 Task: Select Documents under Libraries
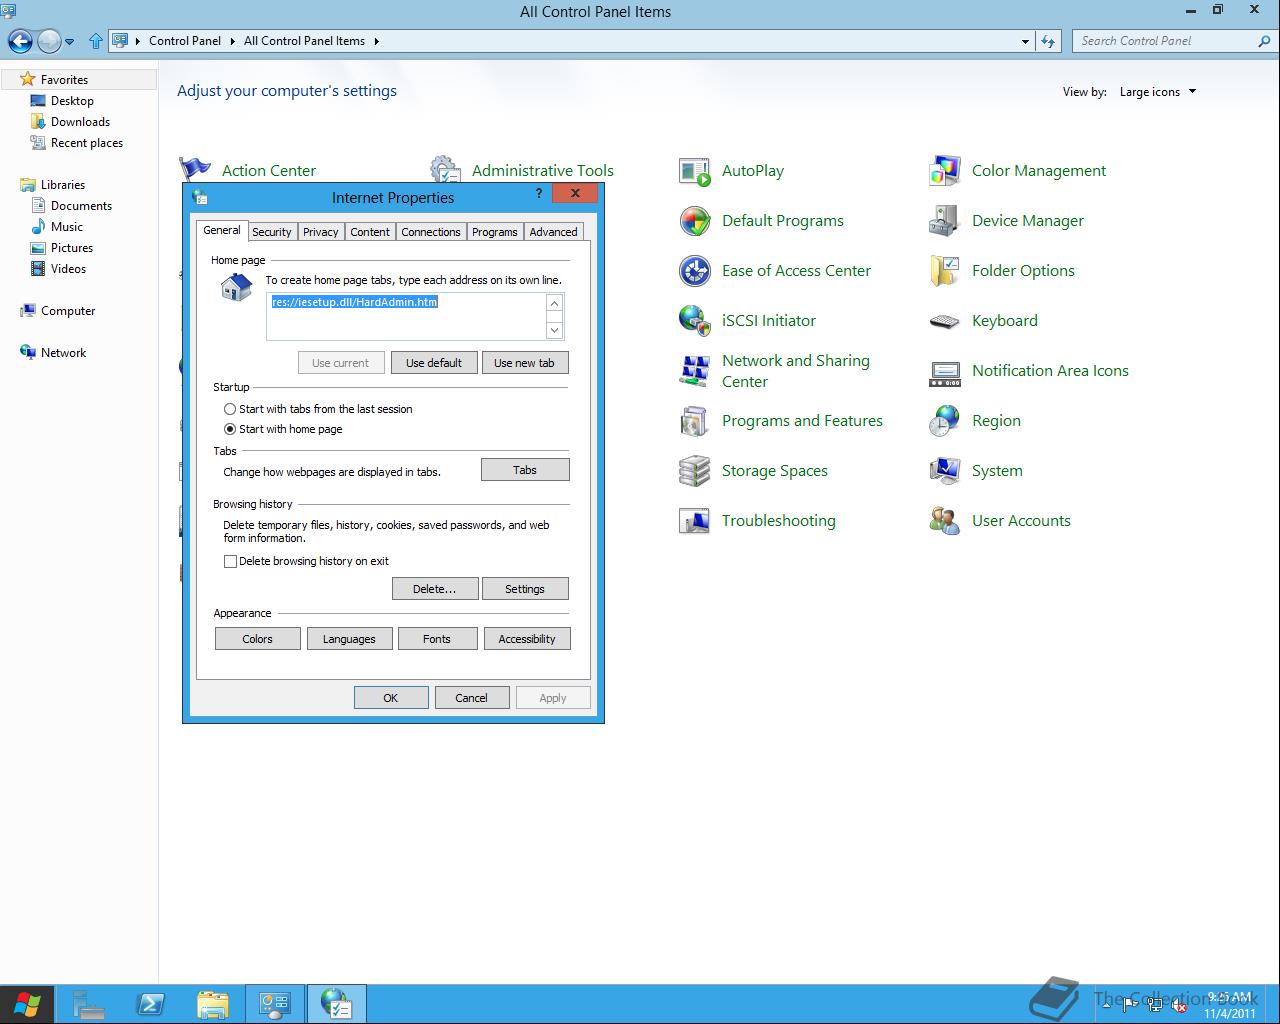tap(81, 206)
